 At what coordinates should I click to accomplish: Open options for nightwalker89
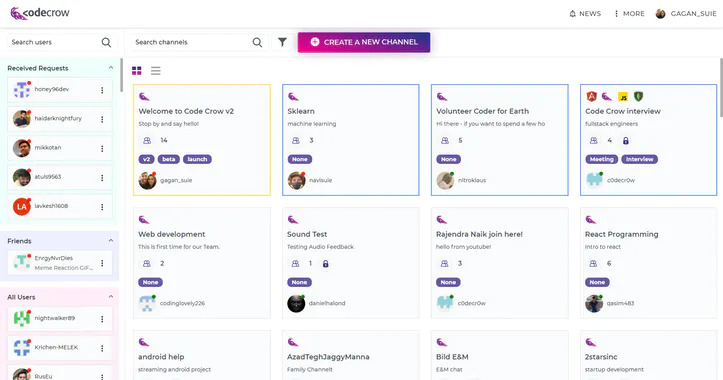[102, 319]
